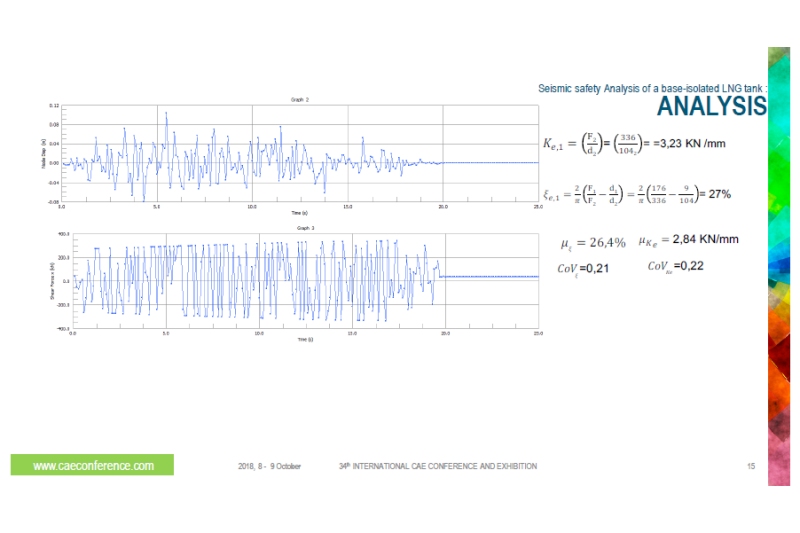The height and width of the screenshot is (533, 800).
Task: Click the CoV =0,22 text
Action: (679, 266)
